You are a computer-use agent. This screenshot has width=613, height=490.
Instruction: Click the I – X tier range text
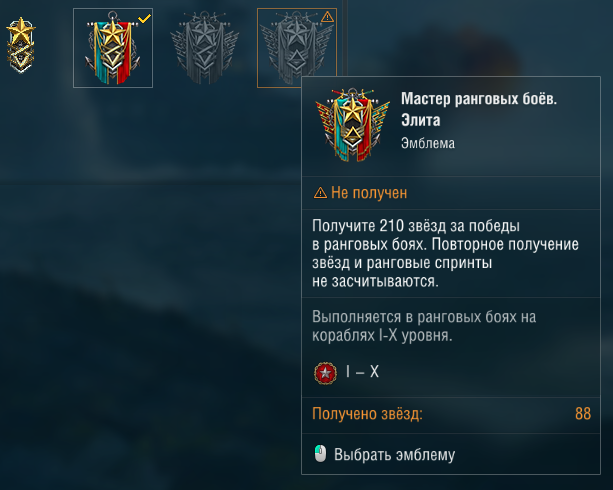362,372
